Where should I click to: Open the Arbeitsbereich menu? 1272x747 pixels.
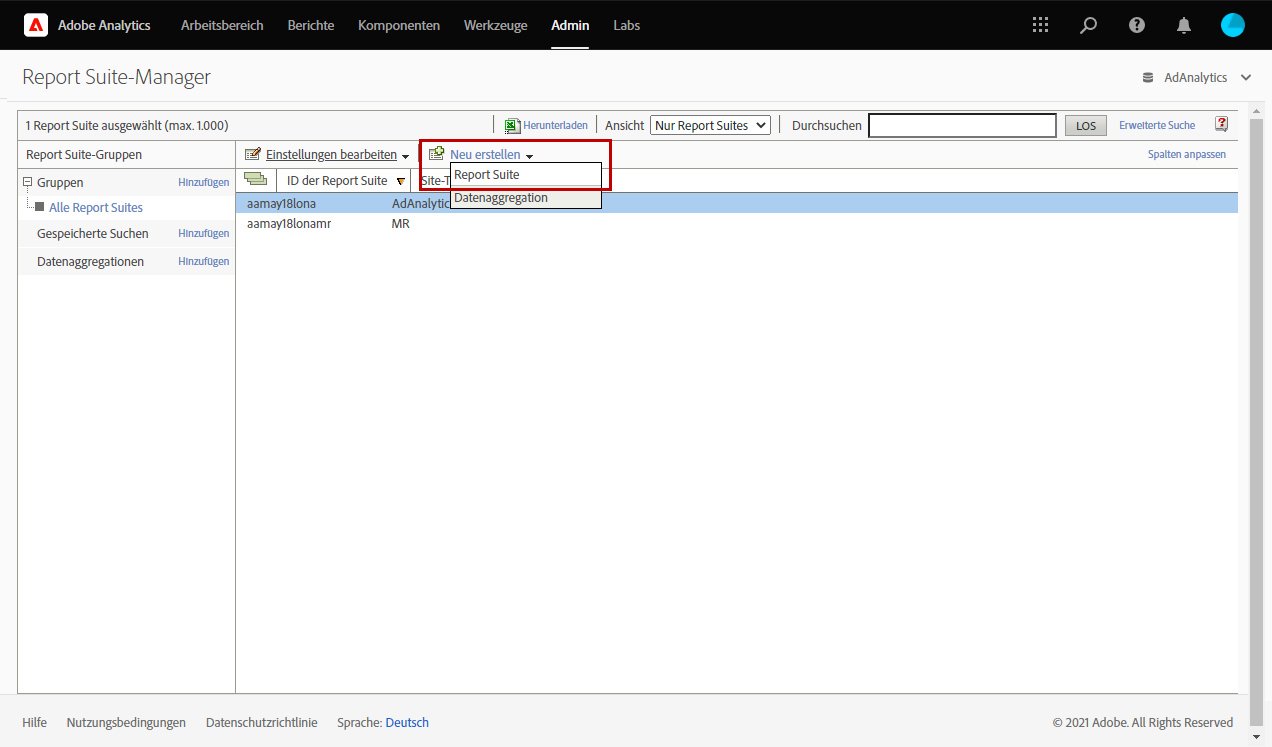222,25
